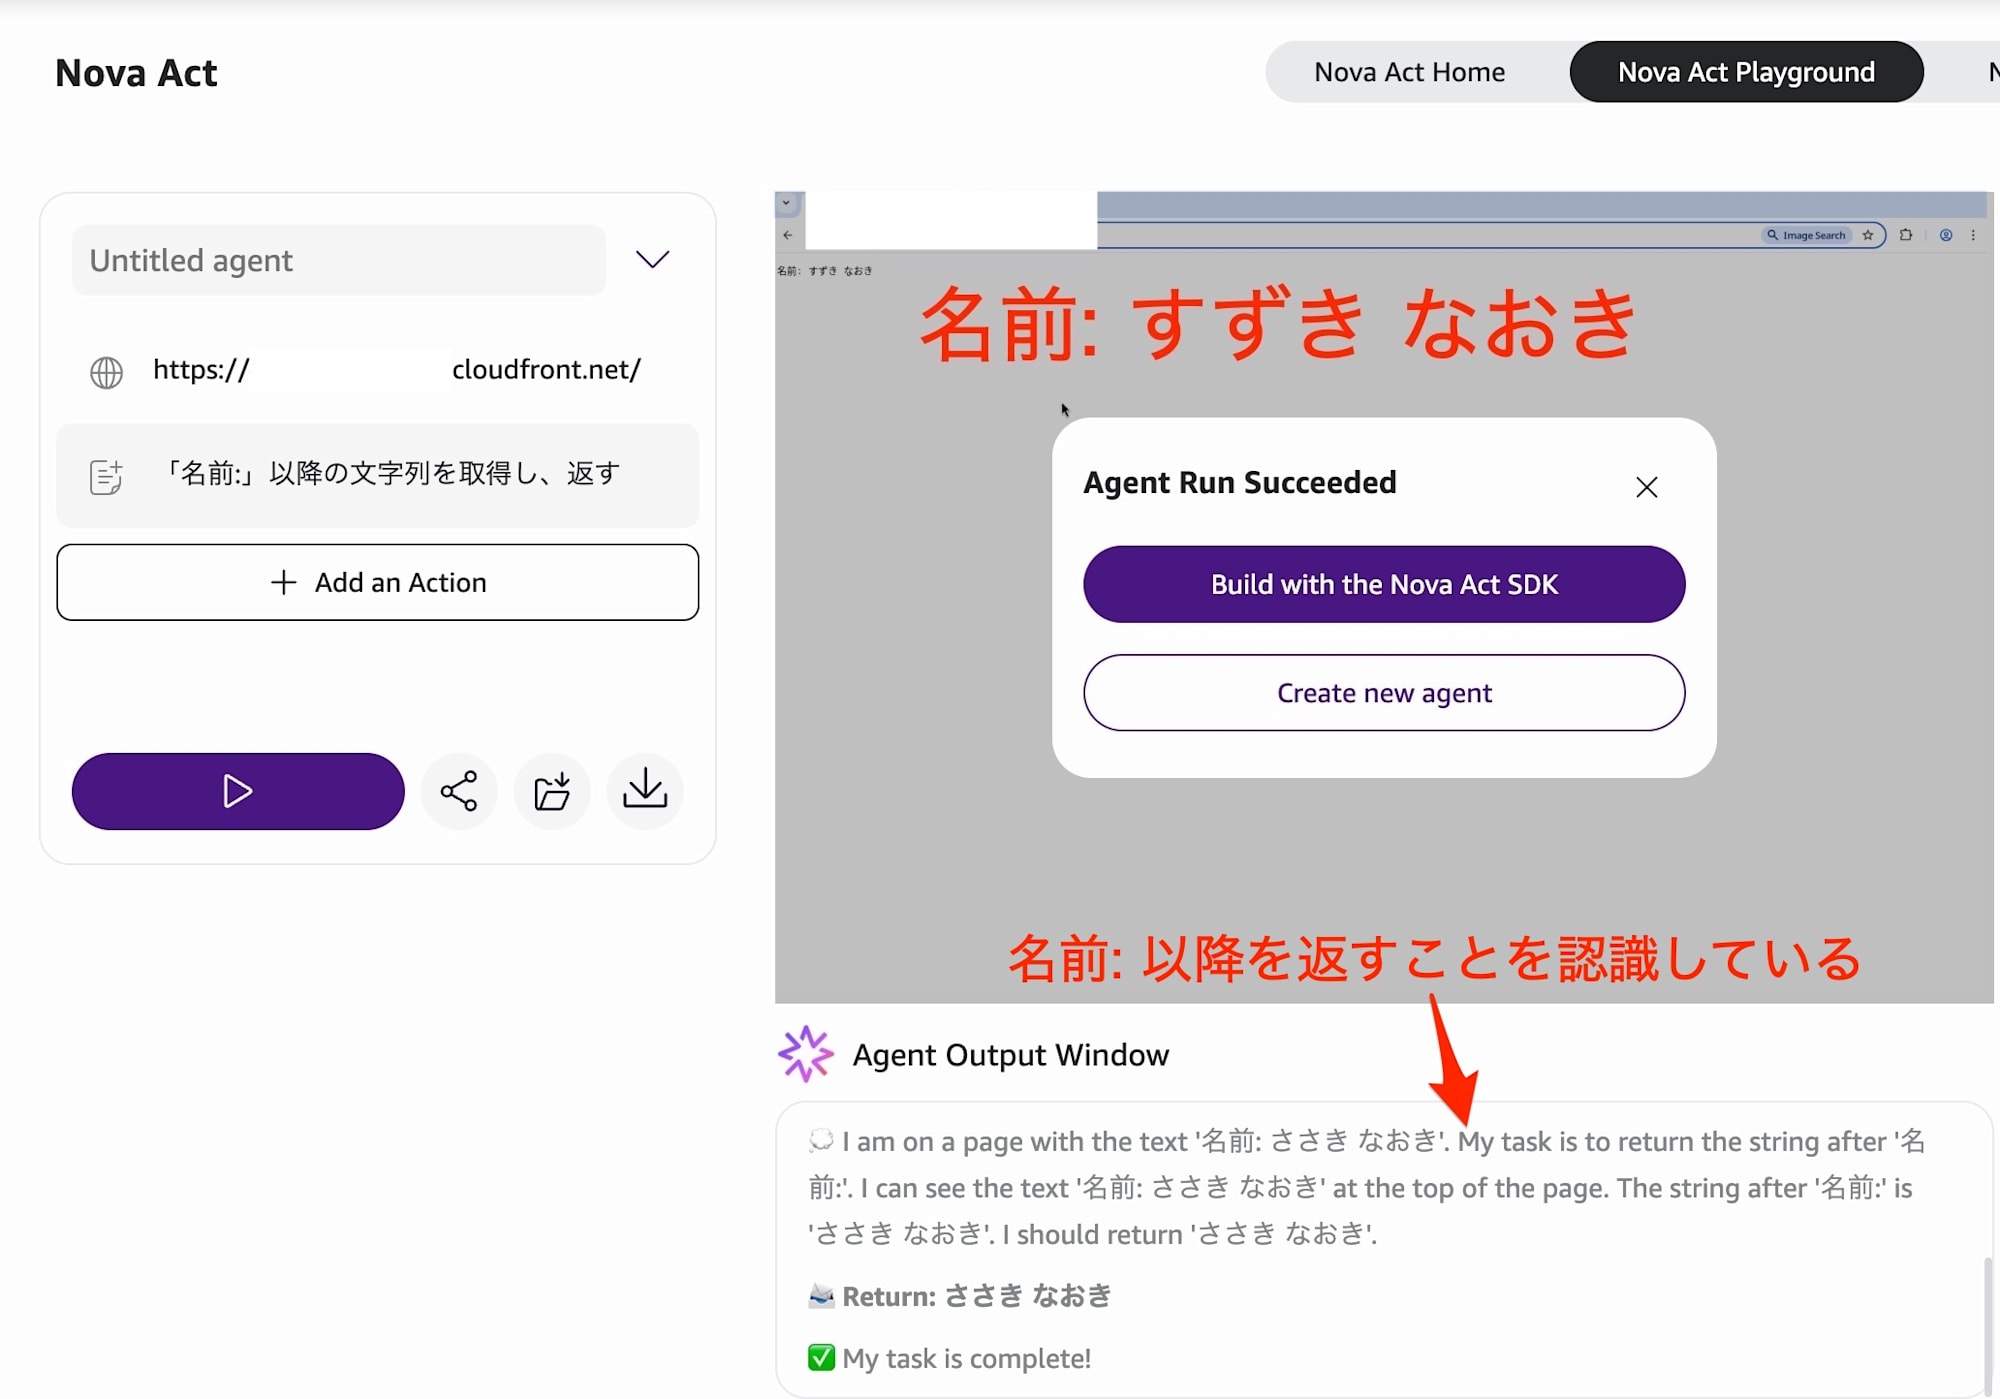Click the extensions puzzle icon in the embedded browser
The height and width of the screenshot is (1399, 2000).
pos(1906,235)
